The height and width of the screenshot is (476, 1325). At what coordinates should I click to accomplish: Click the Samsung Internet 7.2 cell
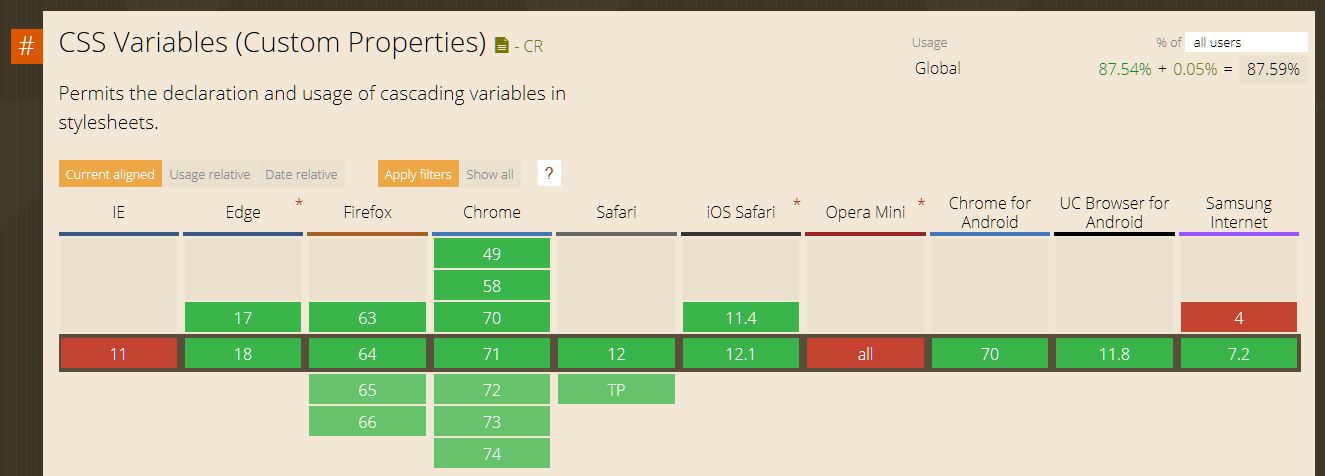[x=1239, y=353]
